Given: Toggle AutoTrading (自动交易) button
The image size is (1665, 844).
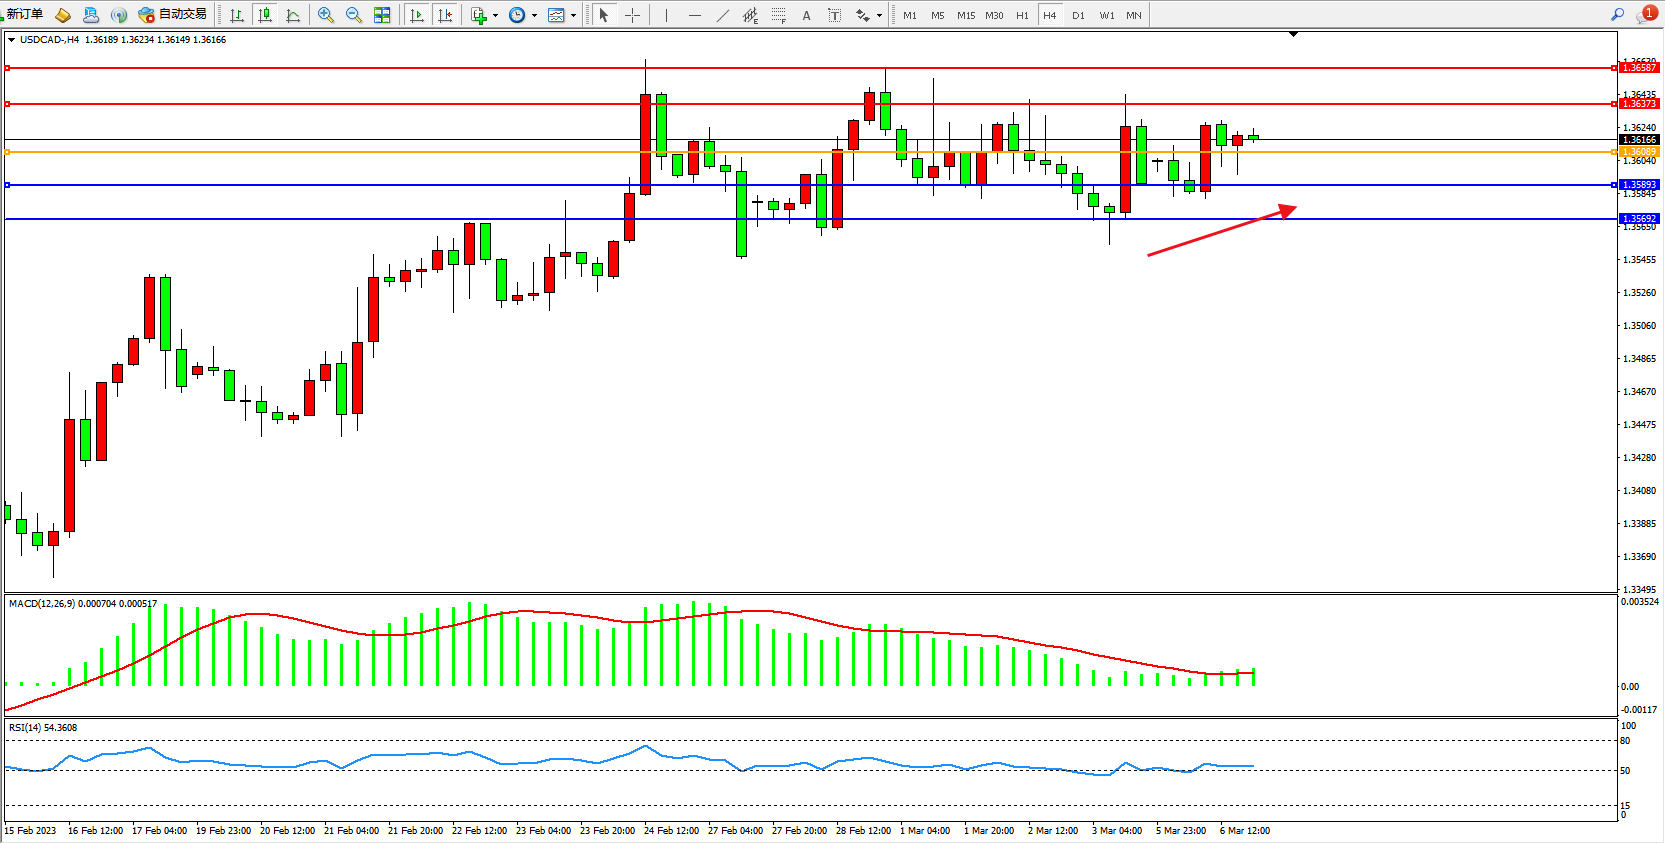Looking at the screenshot, I should click(173, 15).
